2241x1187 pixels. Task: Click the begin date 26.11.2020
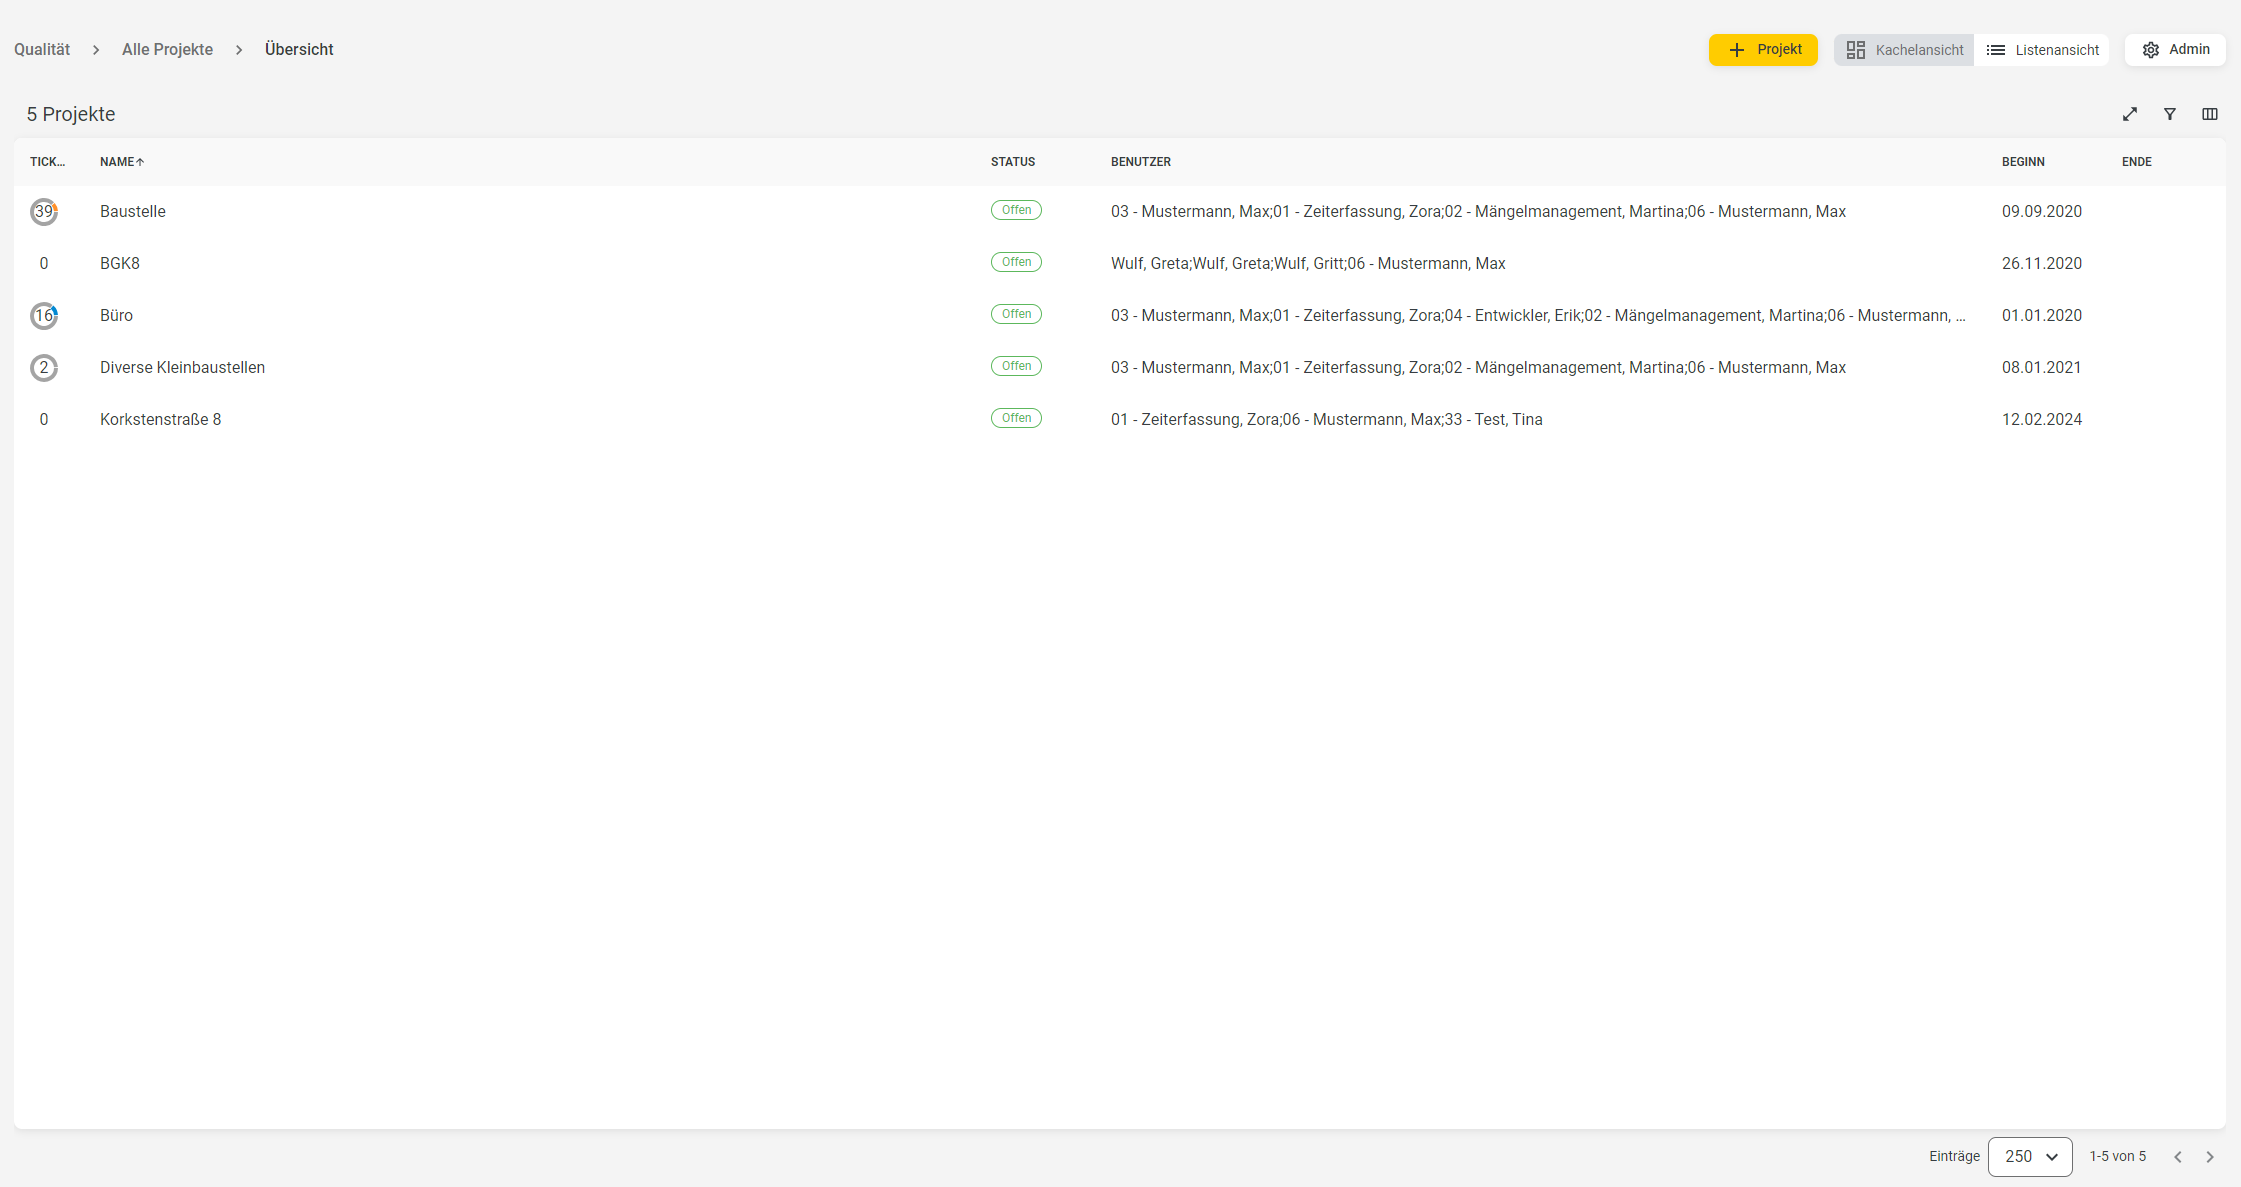click(x=2042, y=264)
